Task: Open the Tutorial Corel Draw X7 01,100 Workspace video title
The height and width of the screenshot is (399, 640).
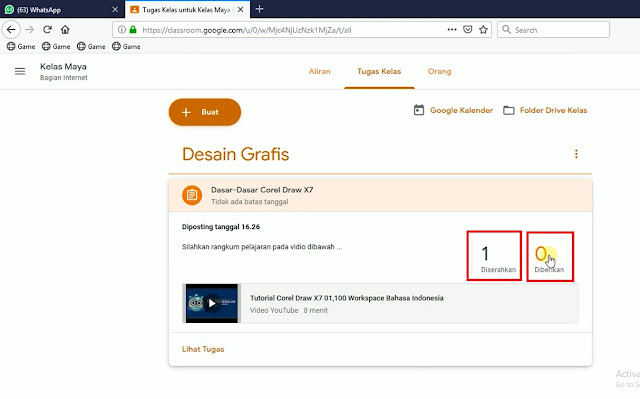Action: click(347, 298)
